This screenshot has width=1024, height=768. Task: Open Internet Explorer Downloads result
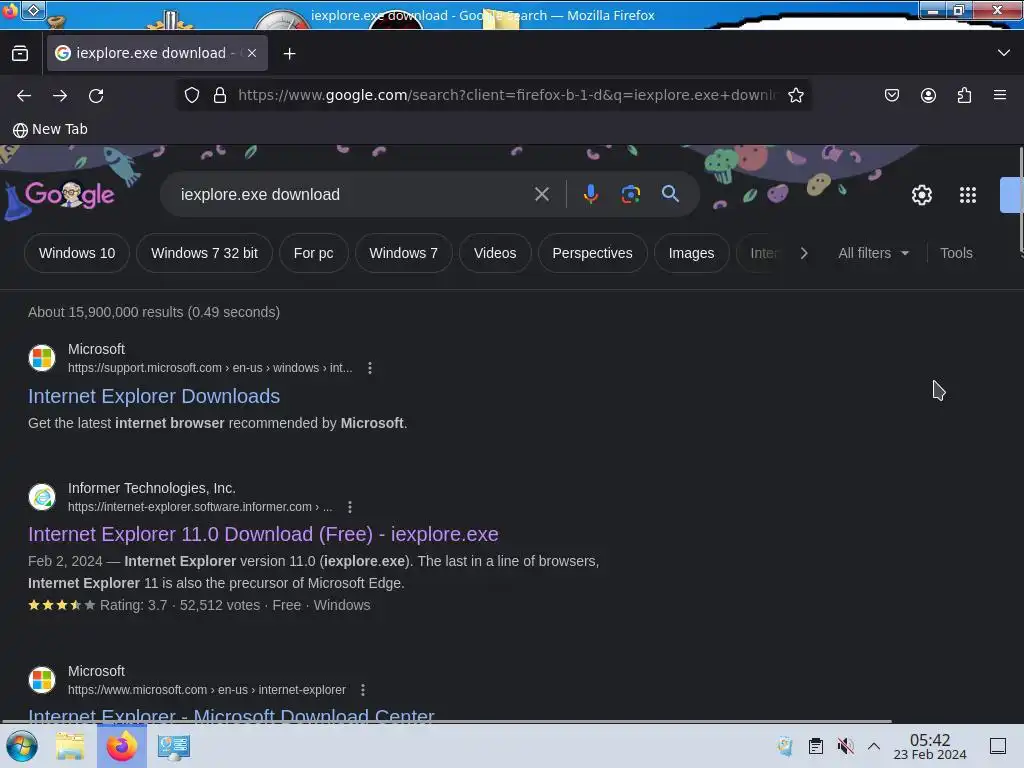tap(154, 396)
